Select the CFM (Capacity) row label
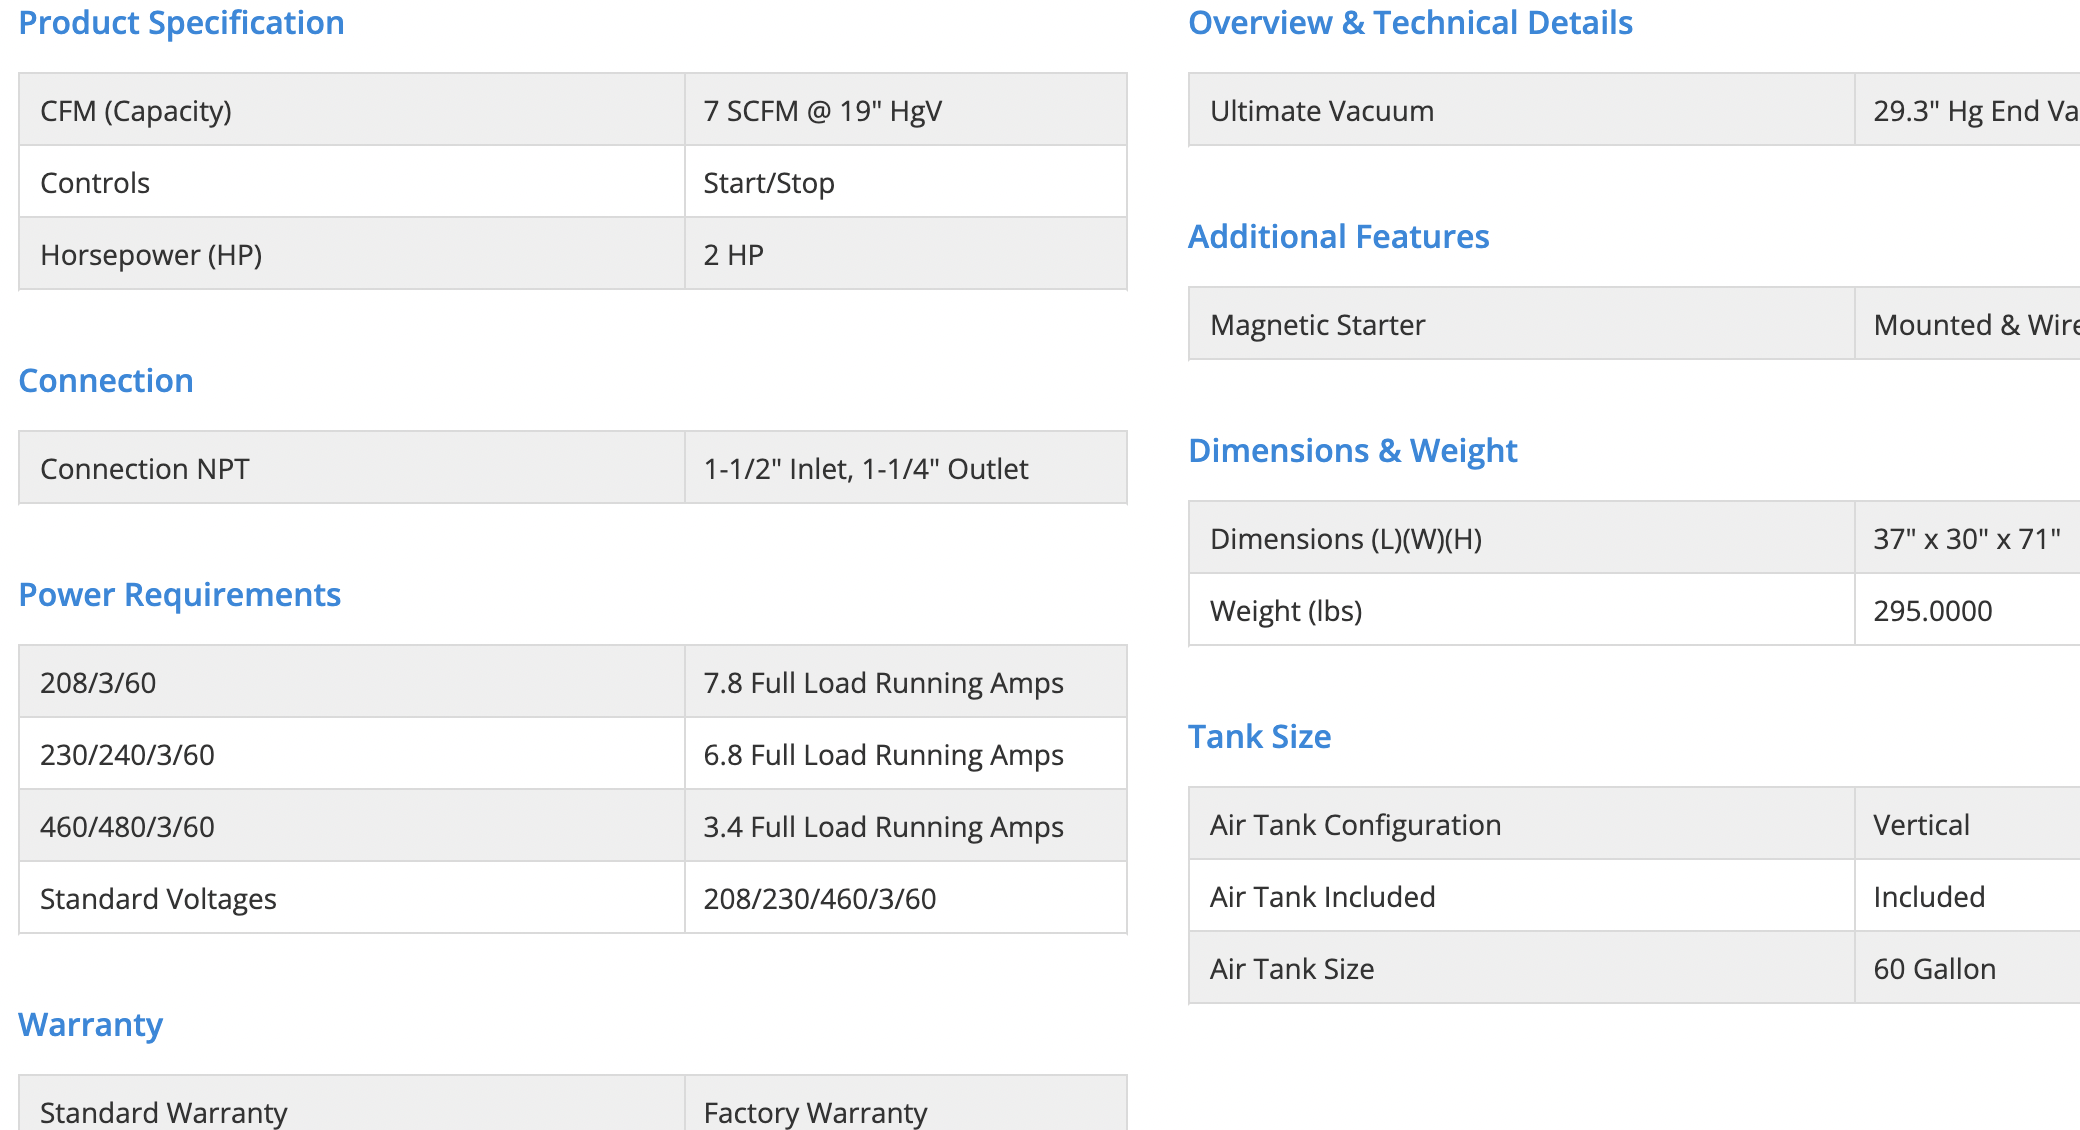Screen dimensions: 2080x1130 click(136, 111)
